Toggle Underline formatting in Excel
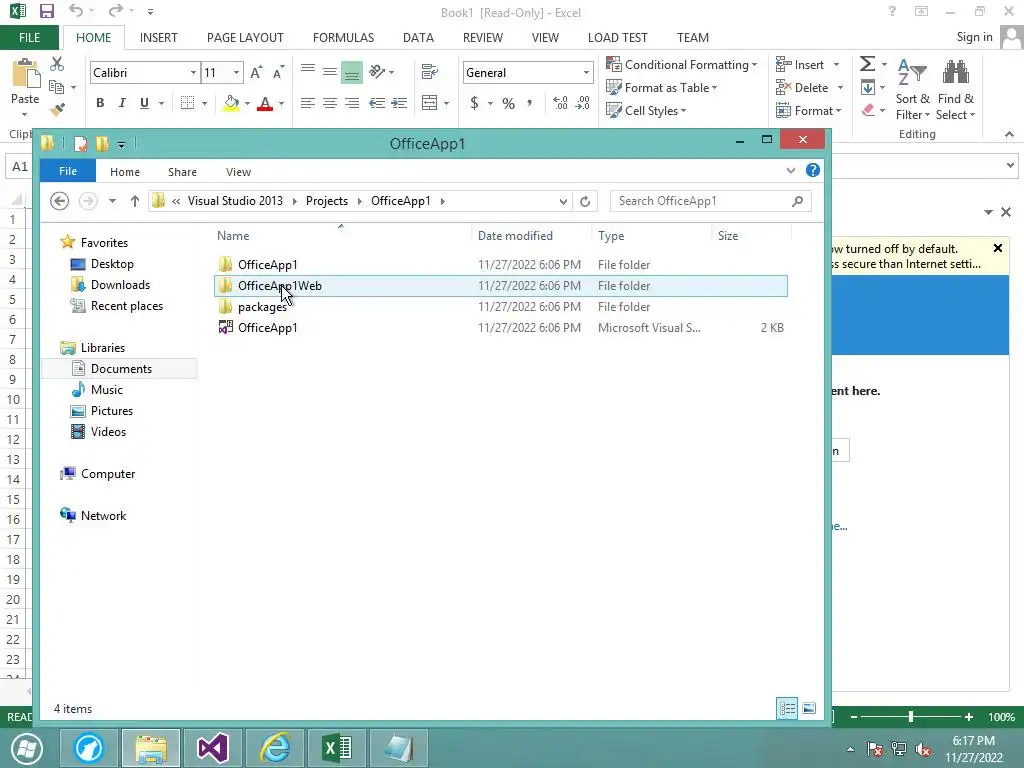Screen dimensions: 1024x768 pos(144,103)
